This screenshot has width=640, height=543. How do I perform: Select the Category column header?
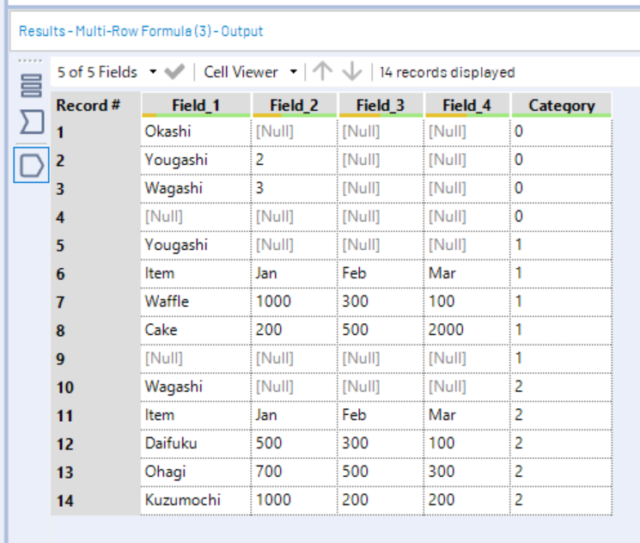562,105
